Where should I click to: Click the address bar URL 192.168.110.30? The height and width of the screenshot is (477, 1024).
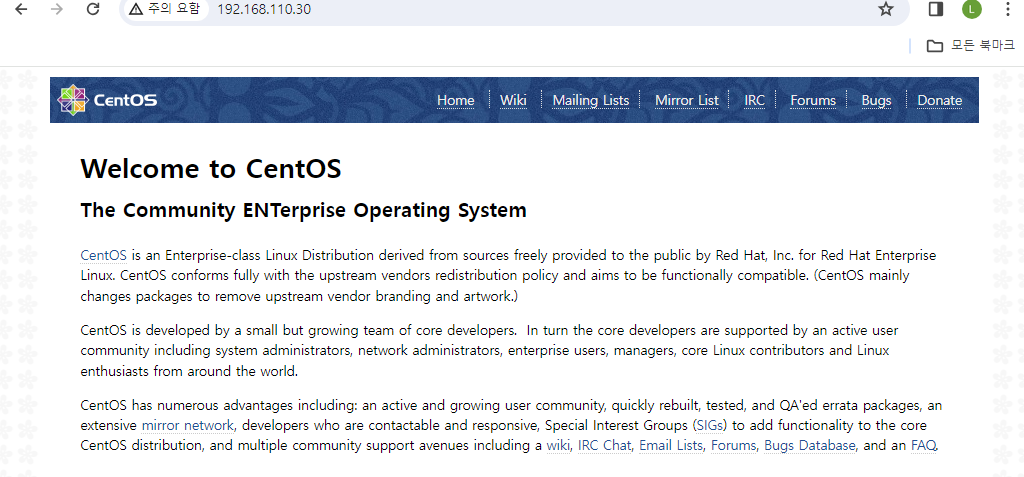pos(264,9)
